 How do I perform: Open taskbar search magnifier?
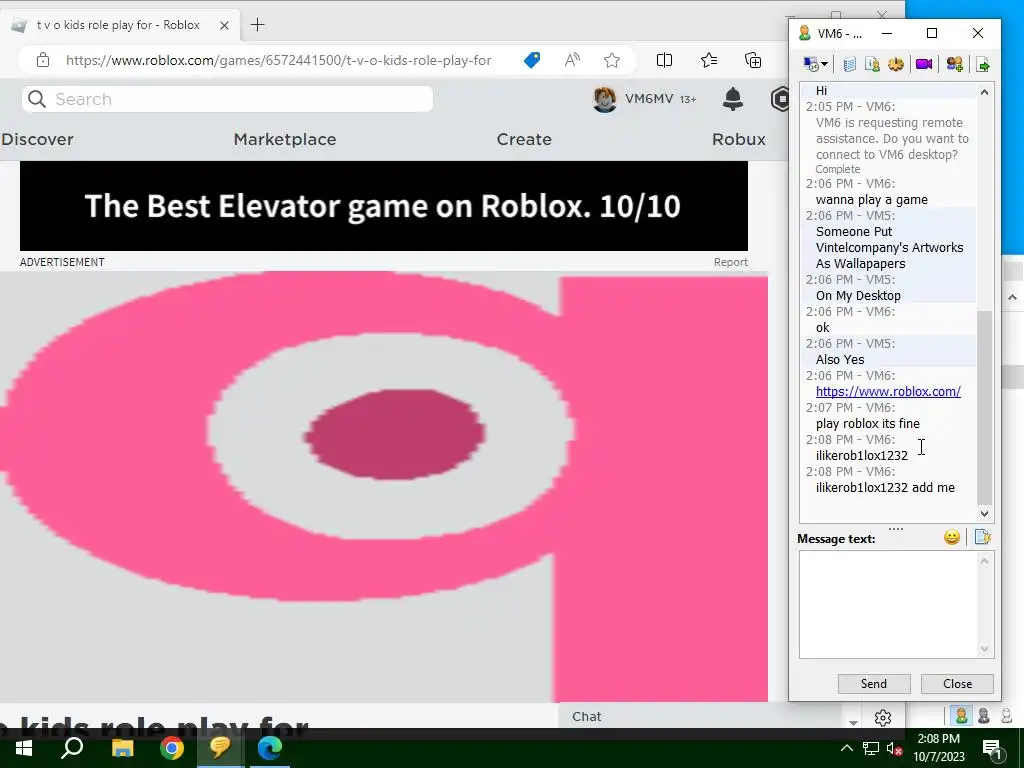pos(72,747)
